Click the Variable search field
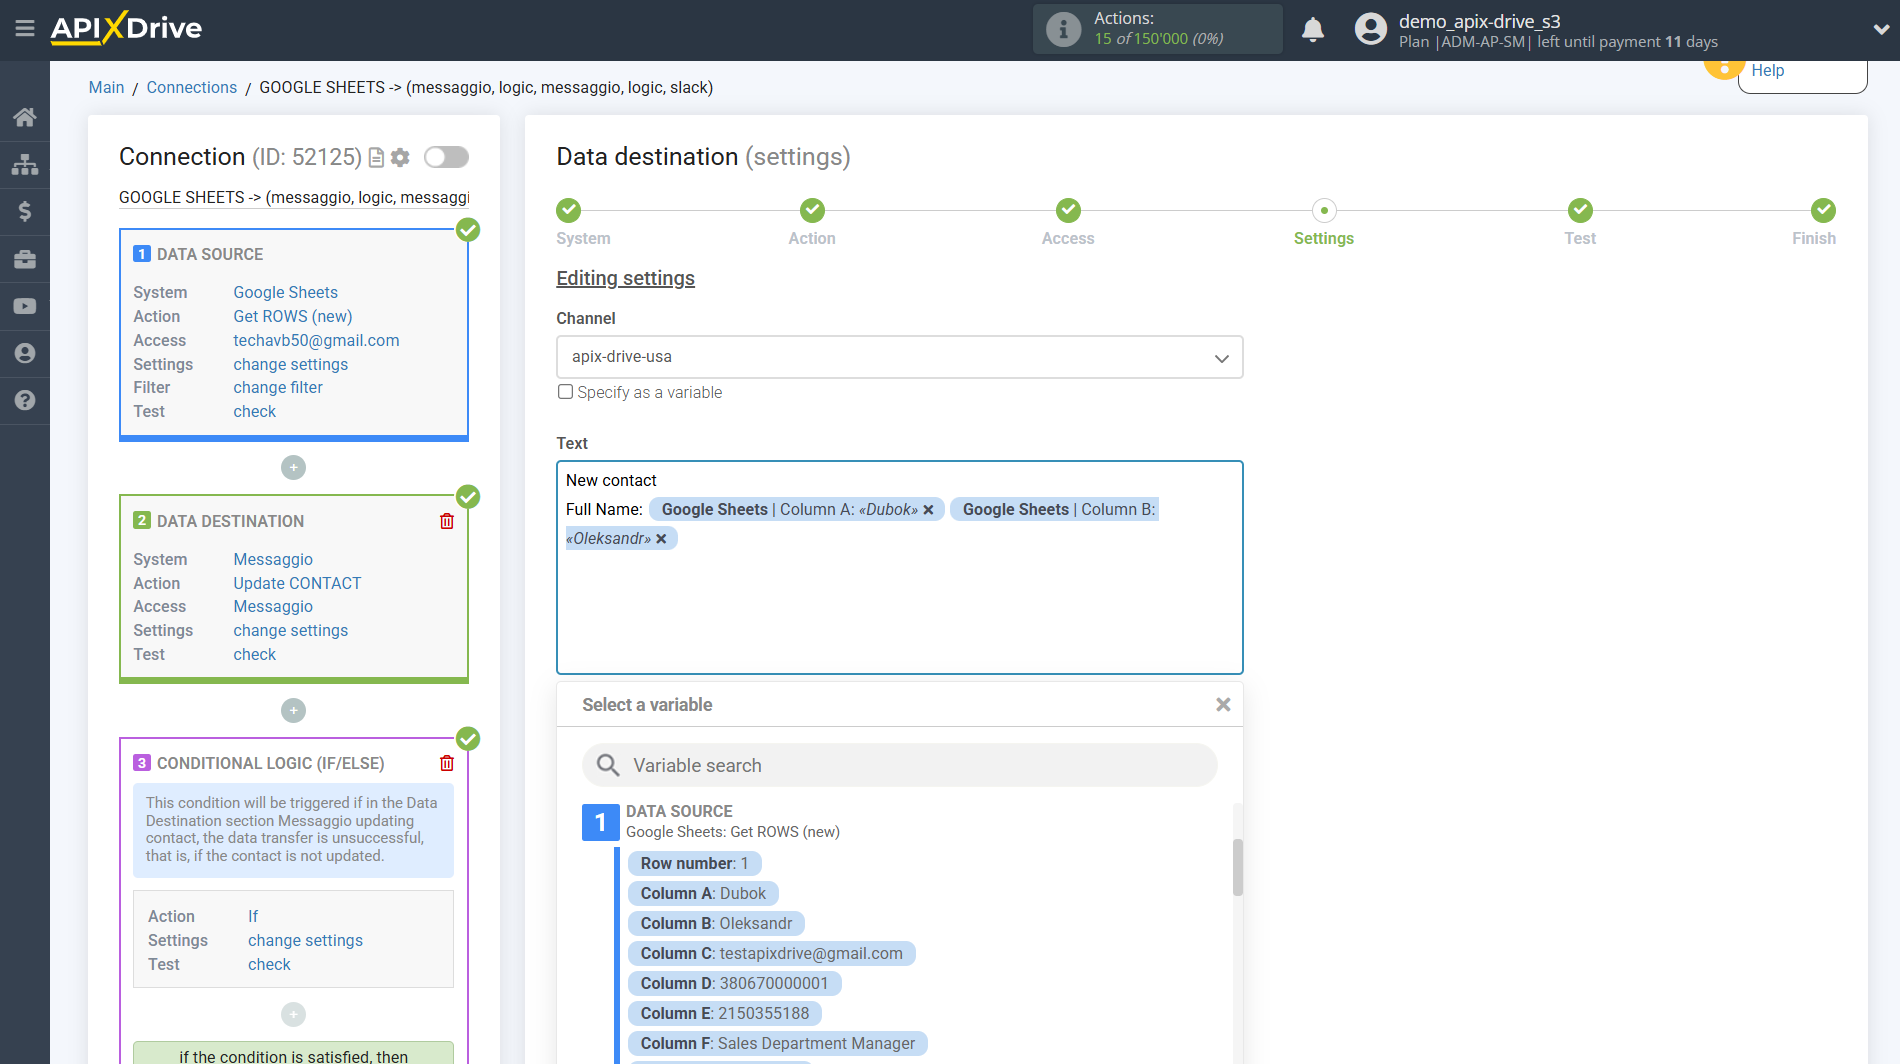This screenshot has height=1064, width=1900. [899, 765]
